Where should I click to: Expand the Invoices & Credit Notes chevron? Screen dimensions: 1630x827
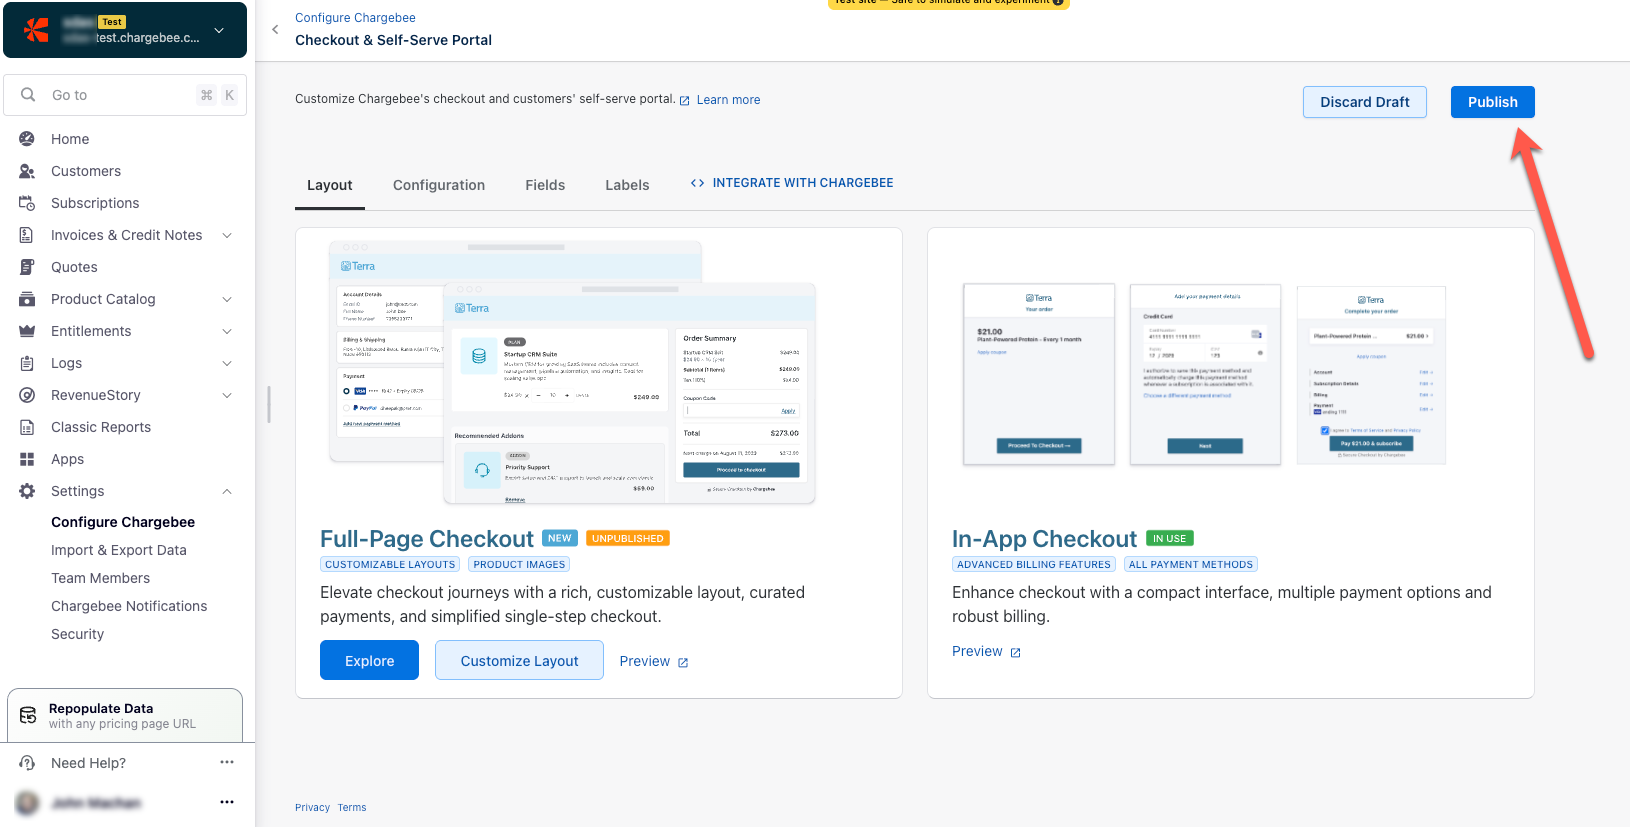click(227, 235)
